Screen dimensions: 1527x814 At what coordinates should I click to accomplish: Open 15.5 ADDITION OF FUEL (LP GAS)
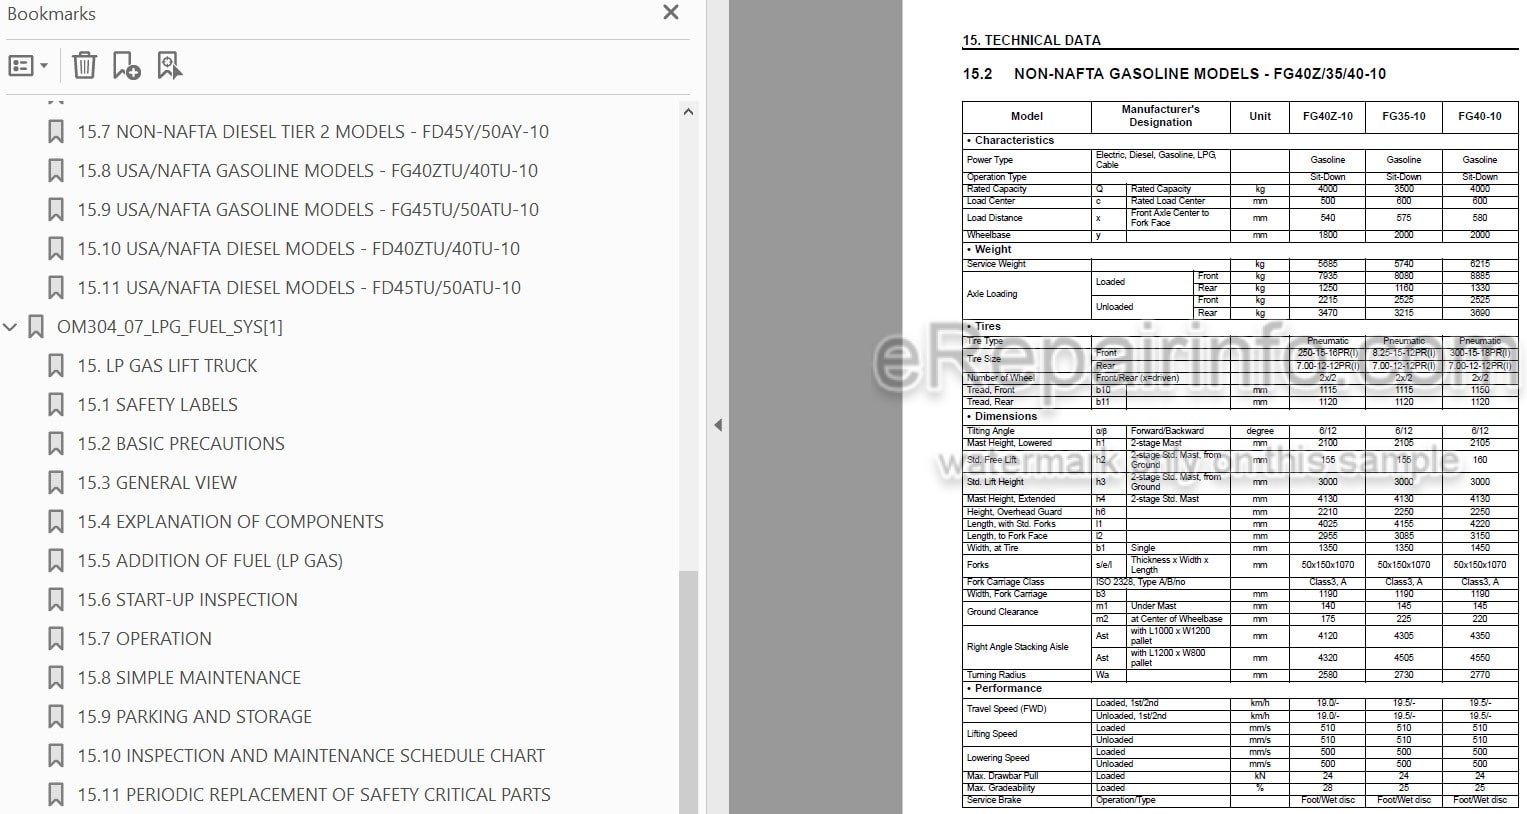click(210, 561)
